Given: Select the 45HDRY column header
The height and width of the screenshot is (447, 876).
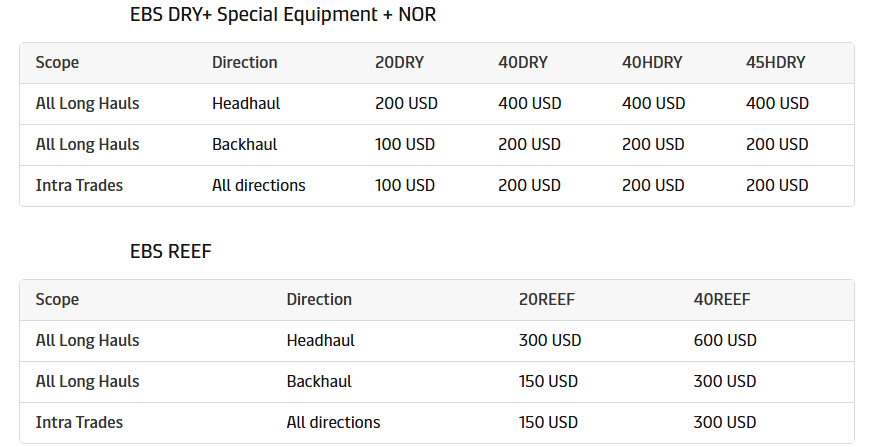Looking at the screenshot, I should 775,62.
